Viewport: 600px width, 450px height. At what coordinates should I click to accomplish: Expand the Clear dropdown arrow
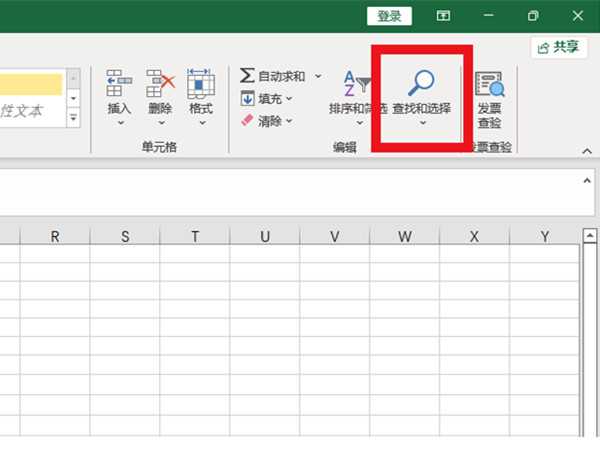tap(290, 121)
